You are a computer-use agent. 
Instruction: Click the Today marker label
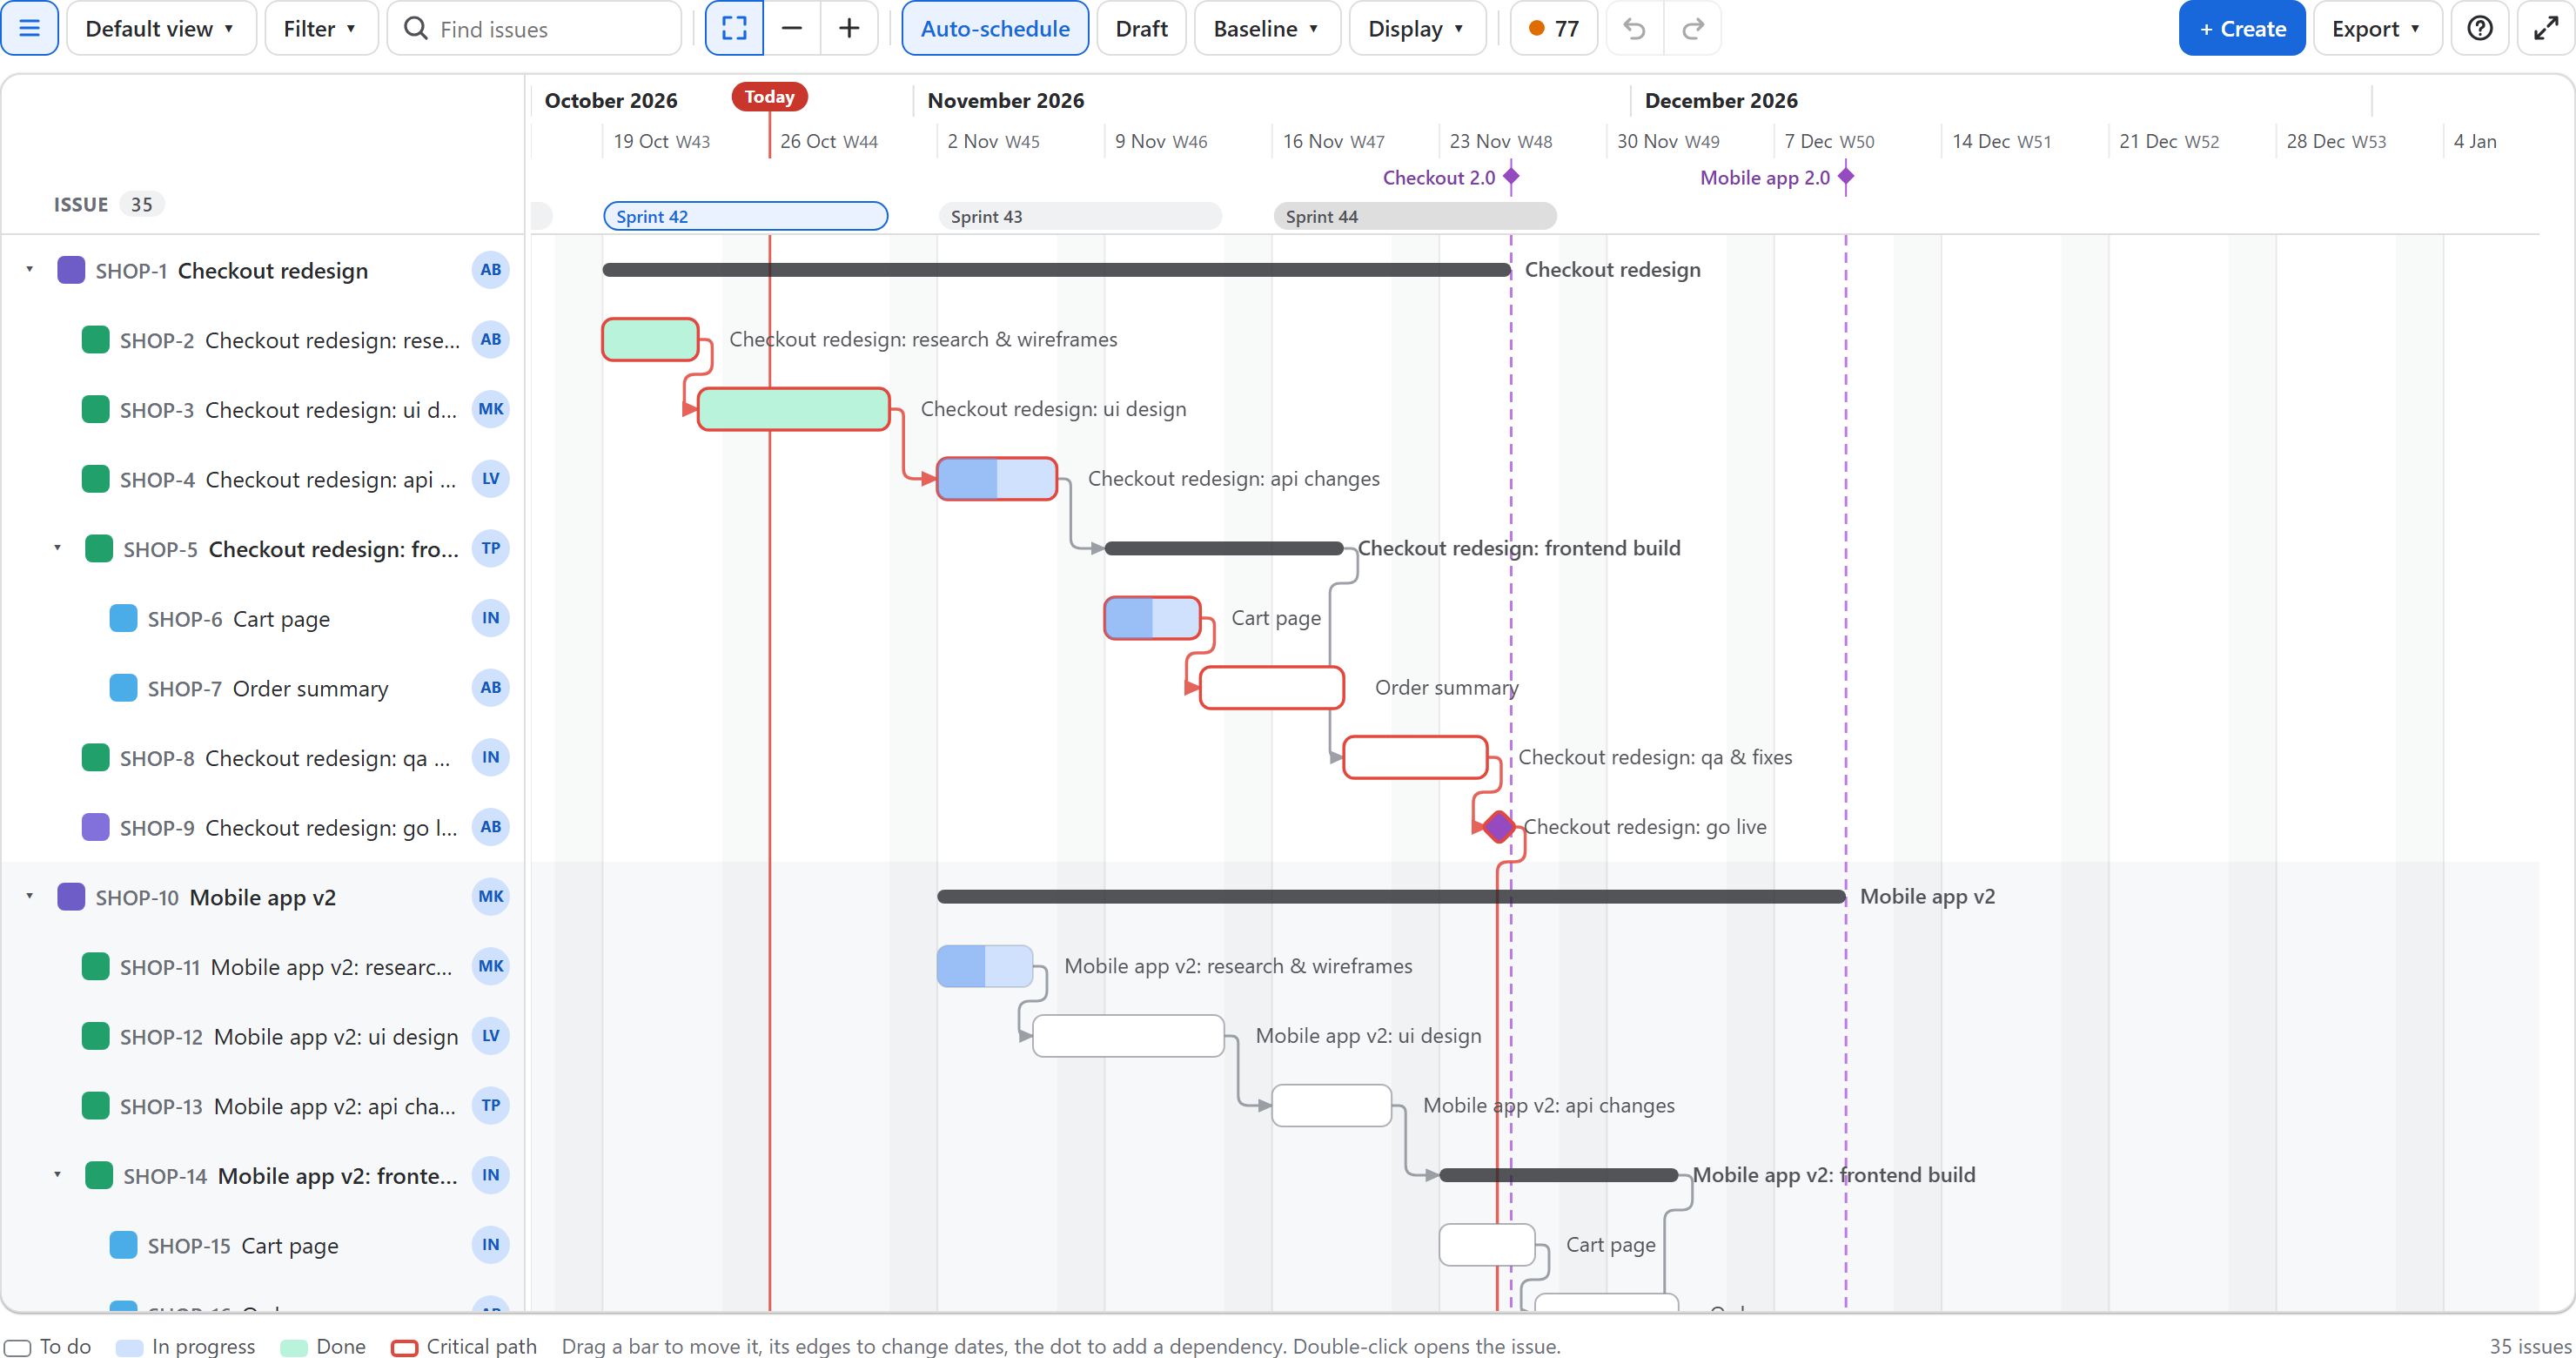tap(770, 97)
